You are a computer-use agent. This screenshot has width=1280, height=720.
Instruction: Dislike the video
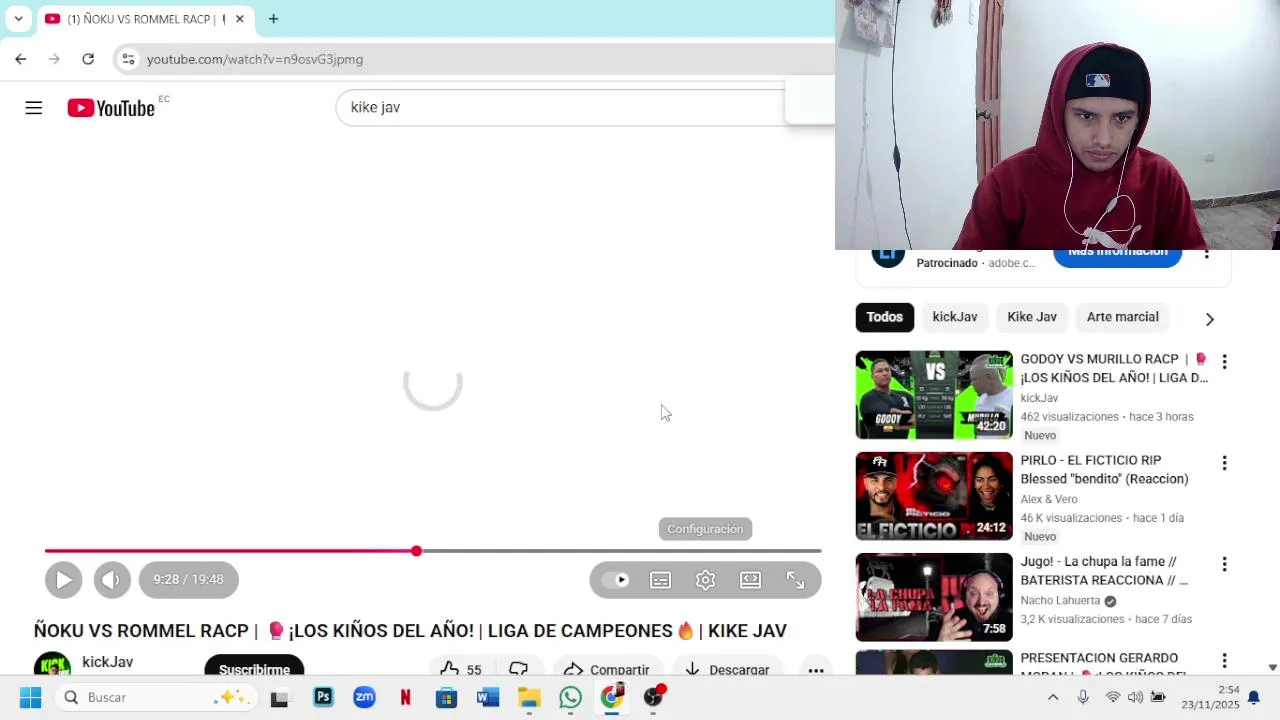518,669
